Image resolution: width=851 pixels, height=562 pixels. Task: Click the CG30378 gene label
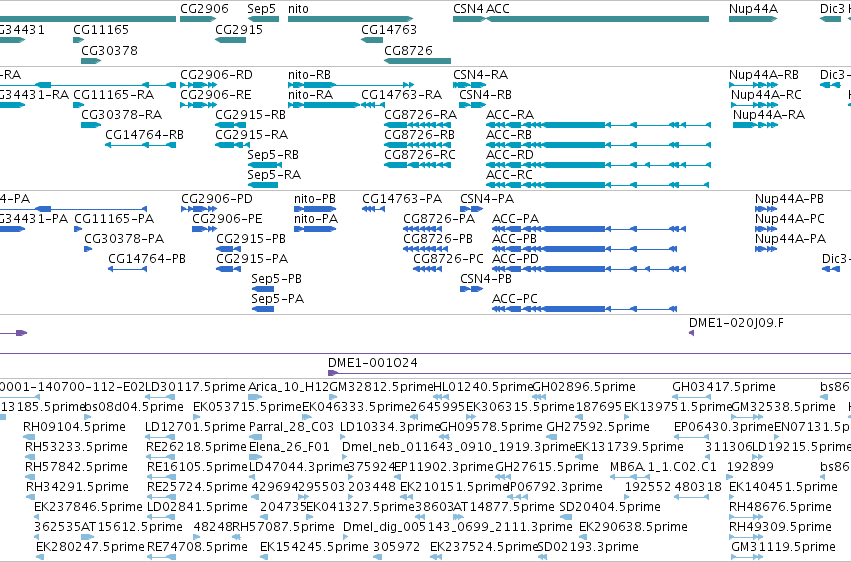tap(109, 50)
